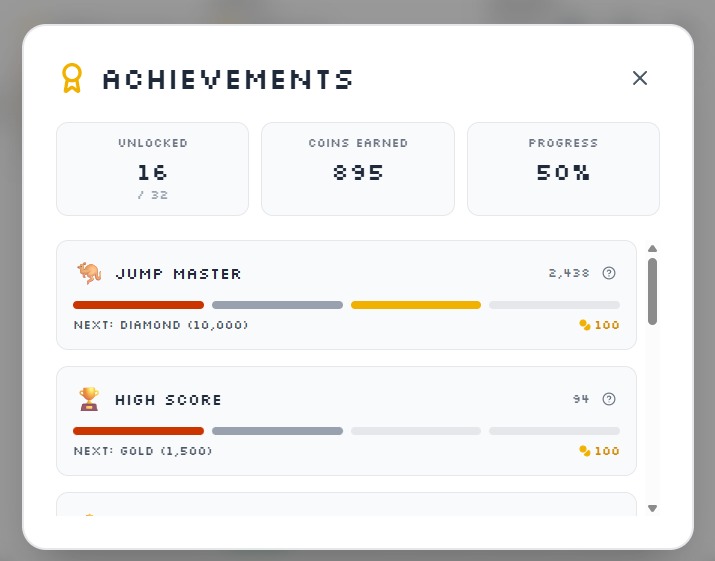This screenshot has width=715, height=561.
Task: Click the High Score trophy icon
Action: coord(89,399)
